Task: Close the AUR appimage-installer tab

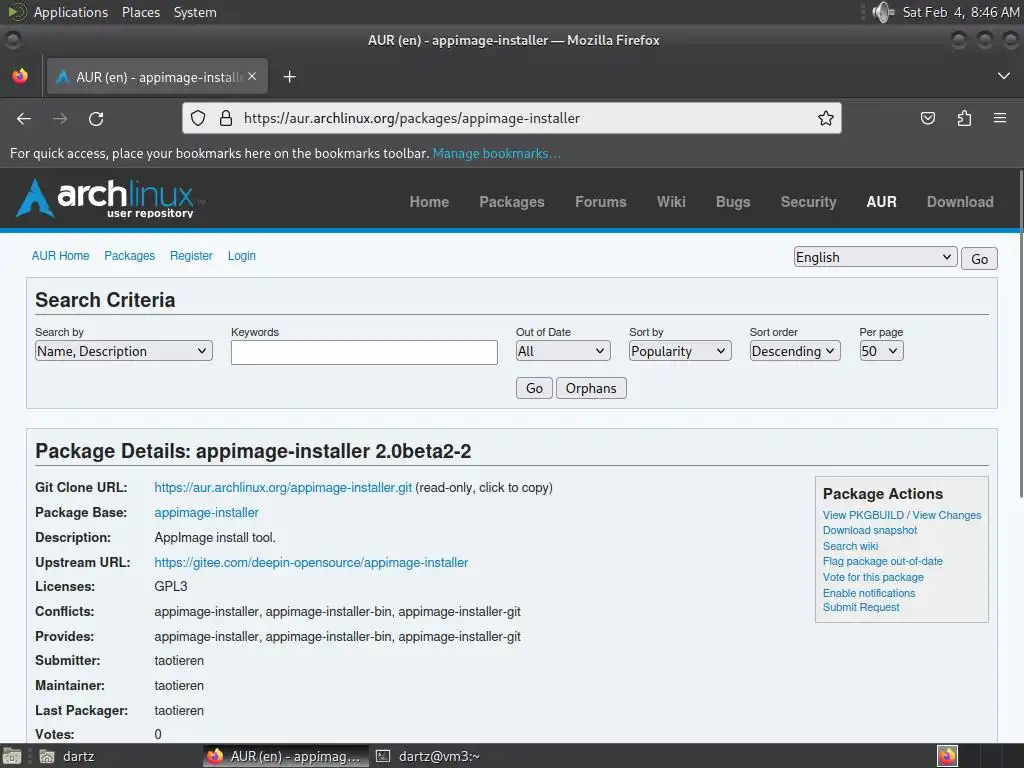Action: tap(252, 76)
